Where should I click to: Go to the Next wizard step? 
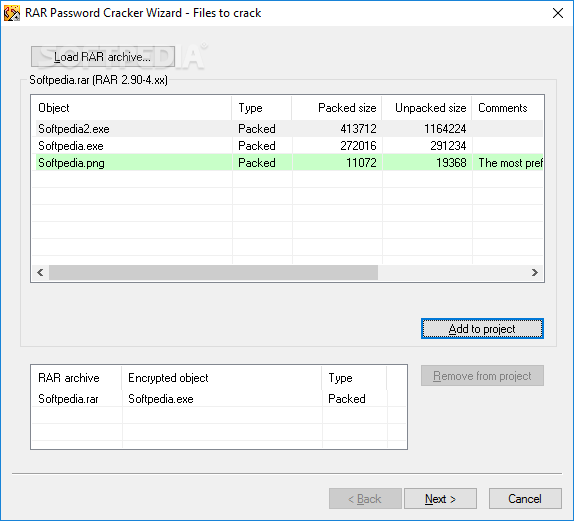[440, 499]
